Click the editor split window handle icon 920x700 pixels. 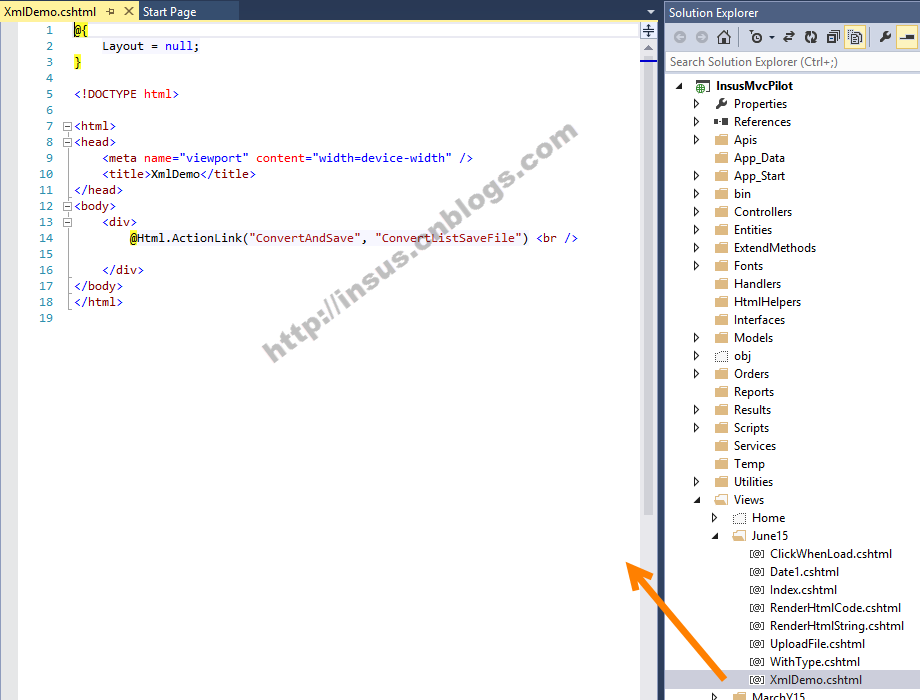[x=648, y=31]
